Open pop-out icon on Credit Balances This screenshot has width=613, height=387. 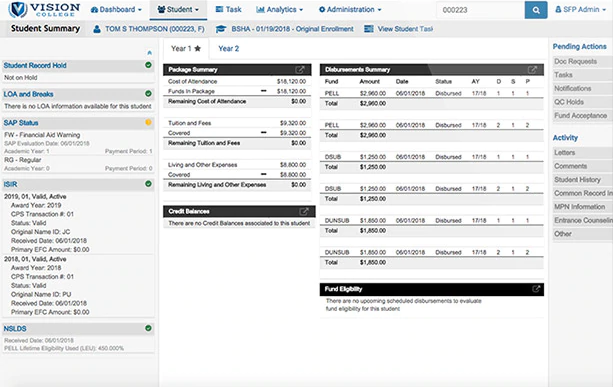(x=304, y=211)
